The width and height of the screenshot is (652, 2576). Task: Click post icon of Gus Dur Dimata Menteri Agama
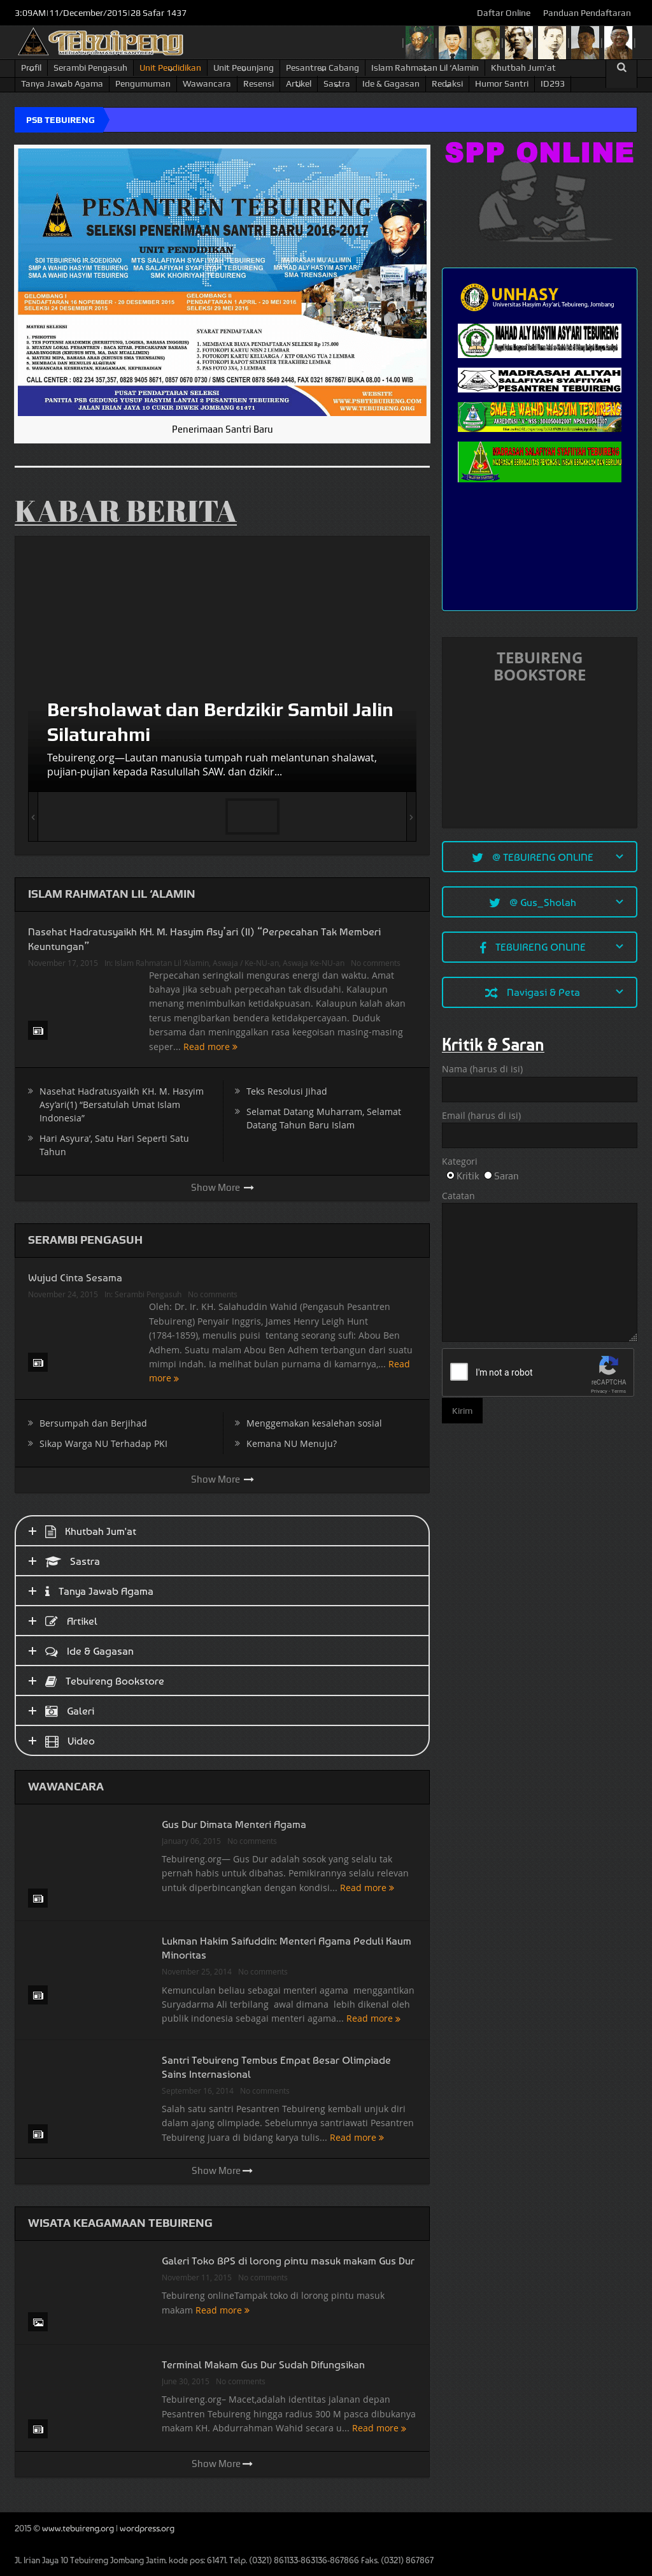[38, 1898]
